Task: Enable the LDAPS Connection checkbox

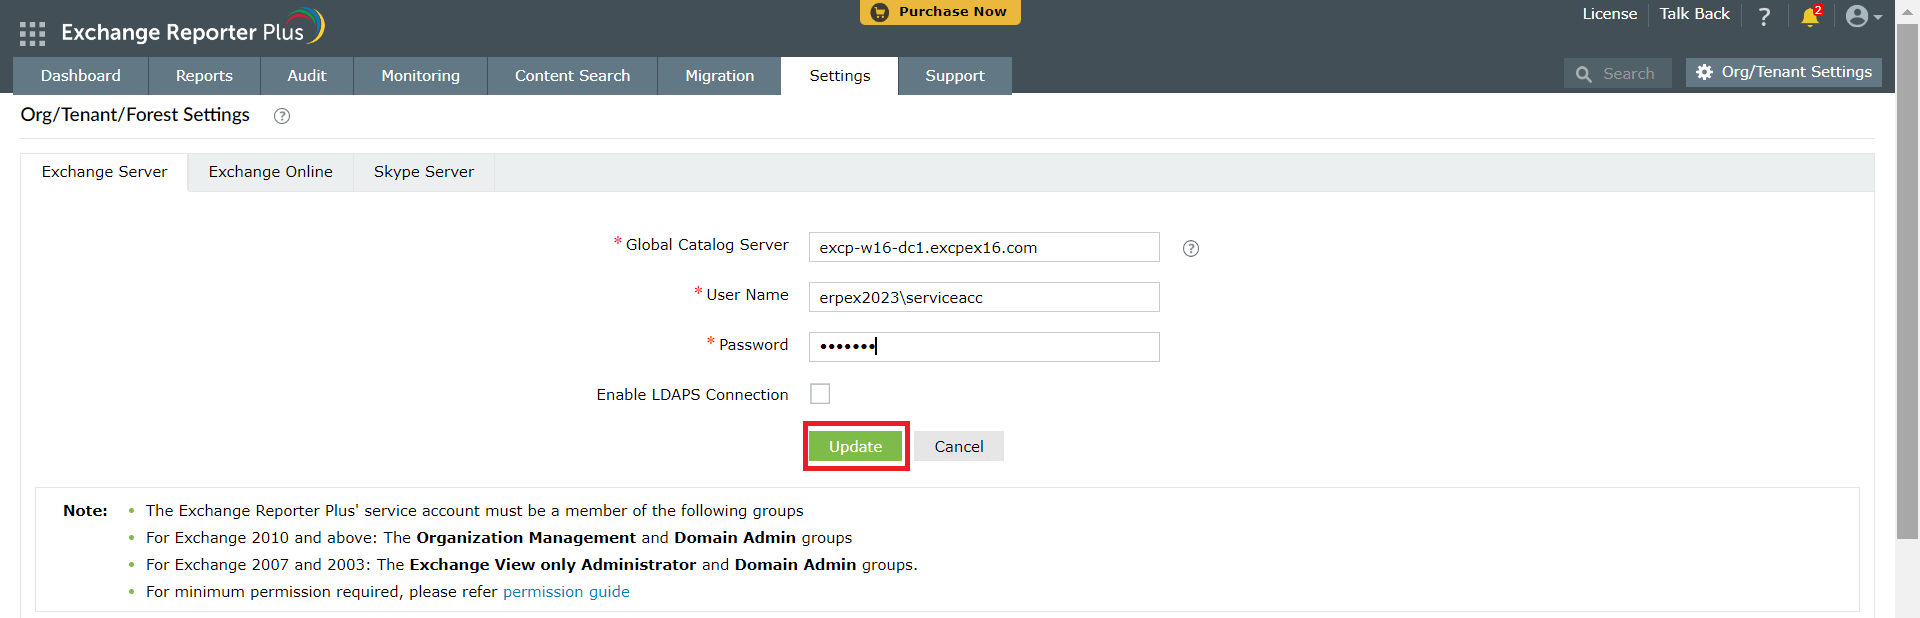Action: point(820,394)
